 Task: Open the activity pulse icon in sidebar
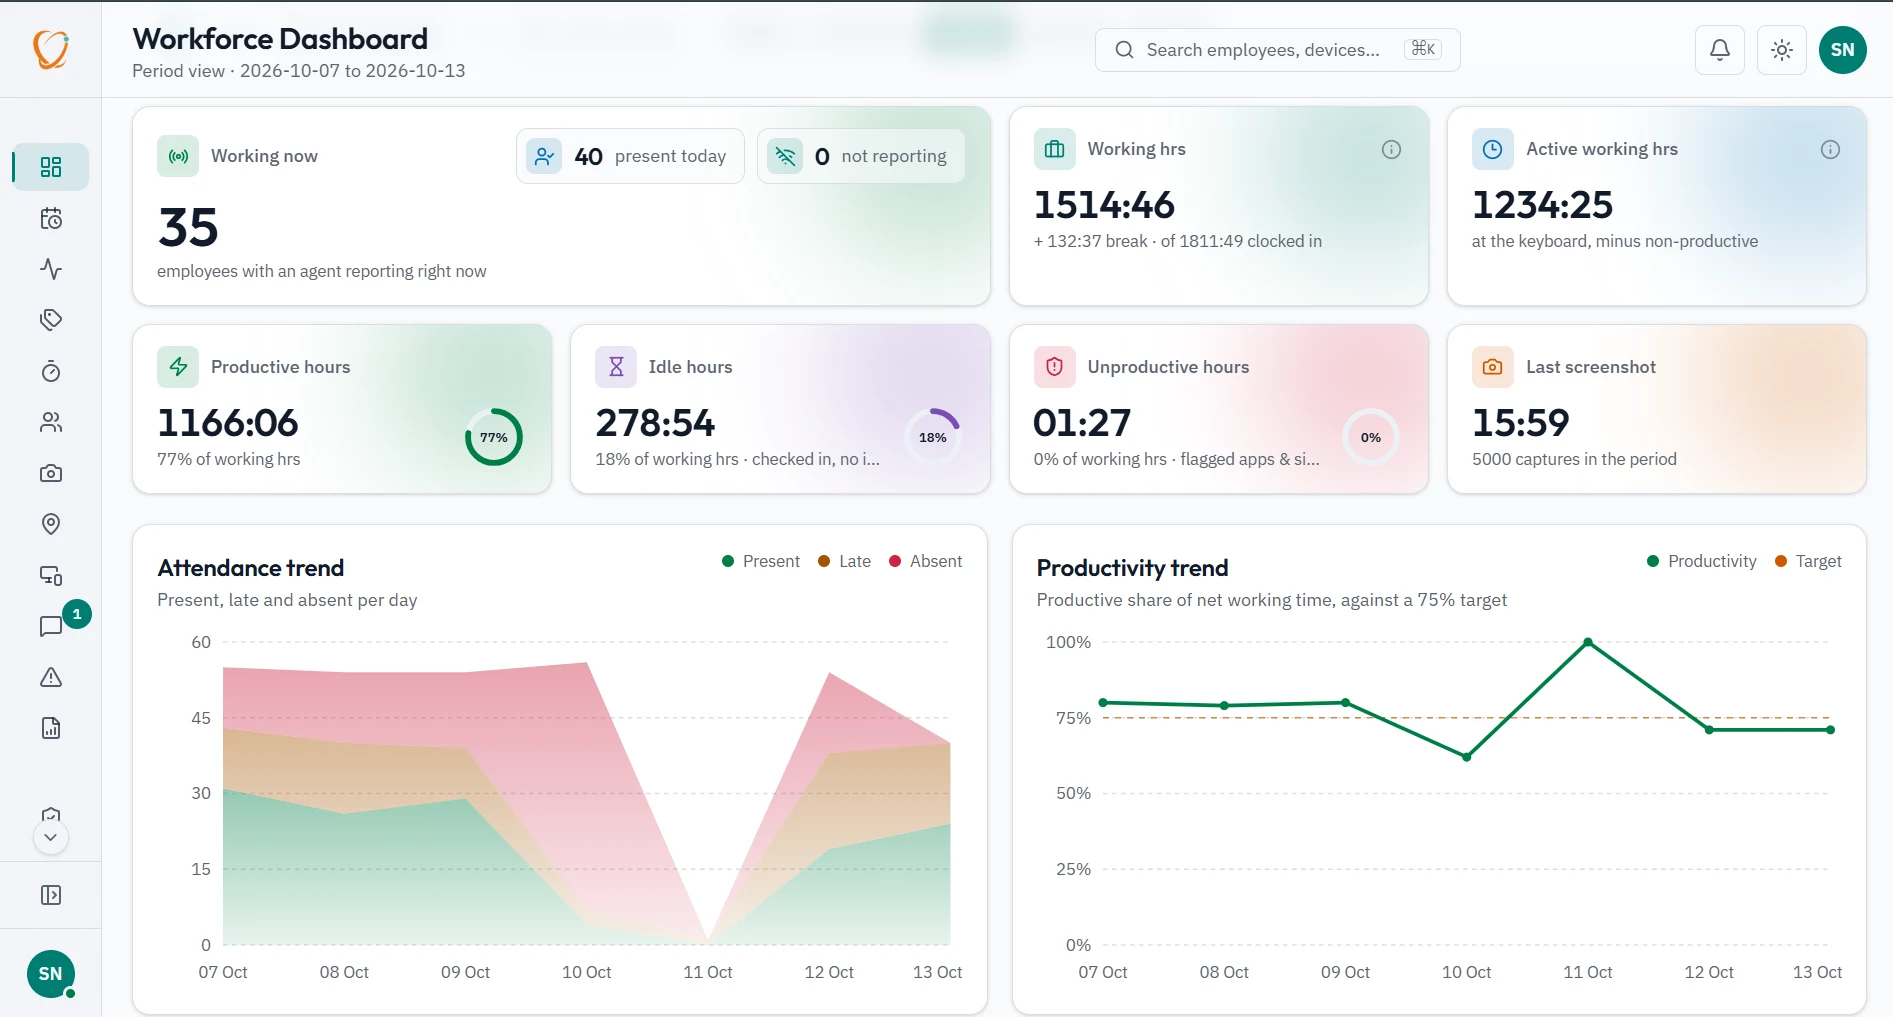click(x=51, y=269)
